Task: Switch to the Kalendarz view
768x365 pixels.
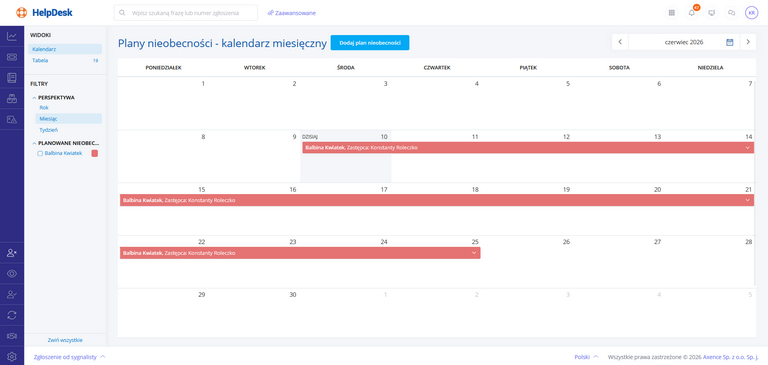Action: [65, 49]
